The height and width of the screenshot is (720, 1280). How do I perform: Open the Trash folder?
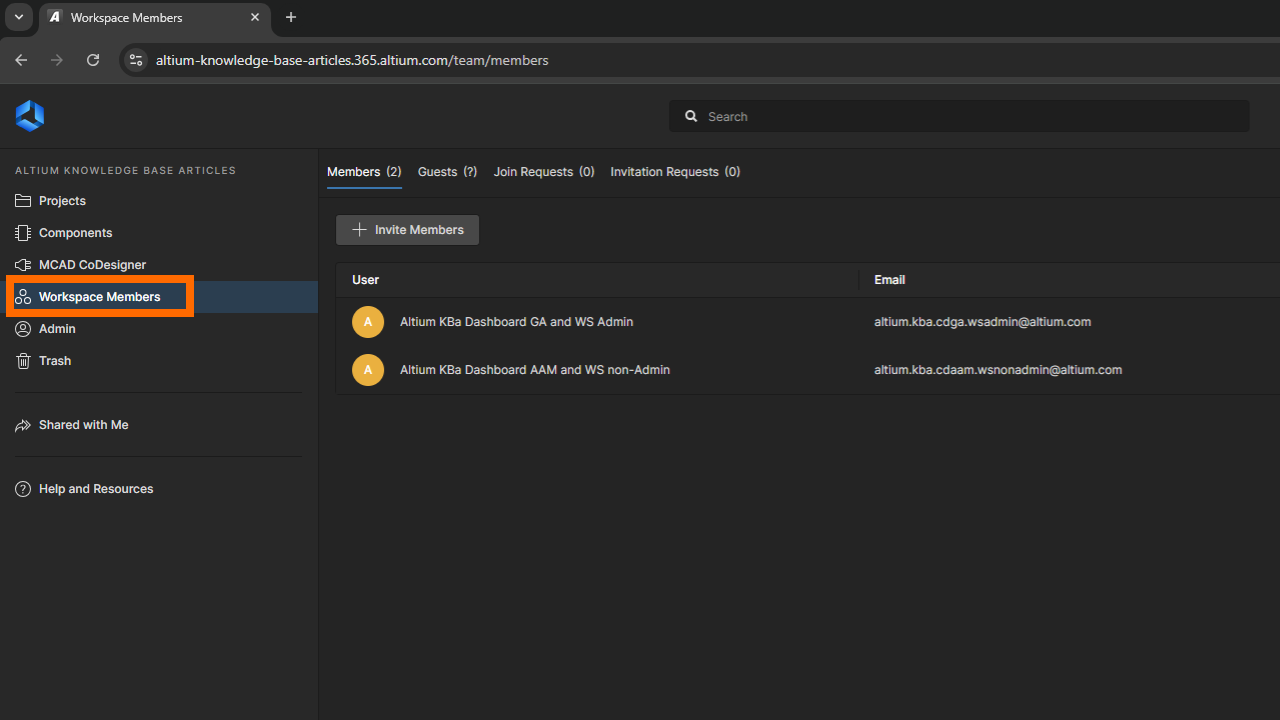pyautogui.click(x=55, y=361)
